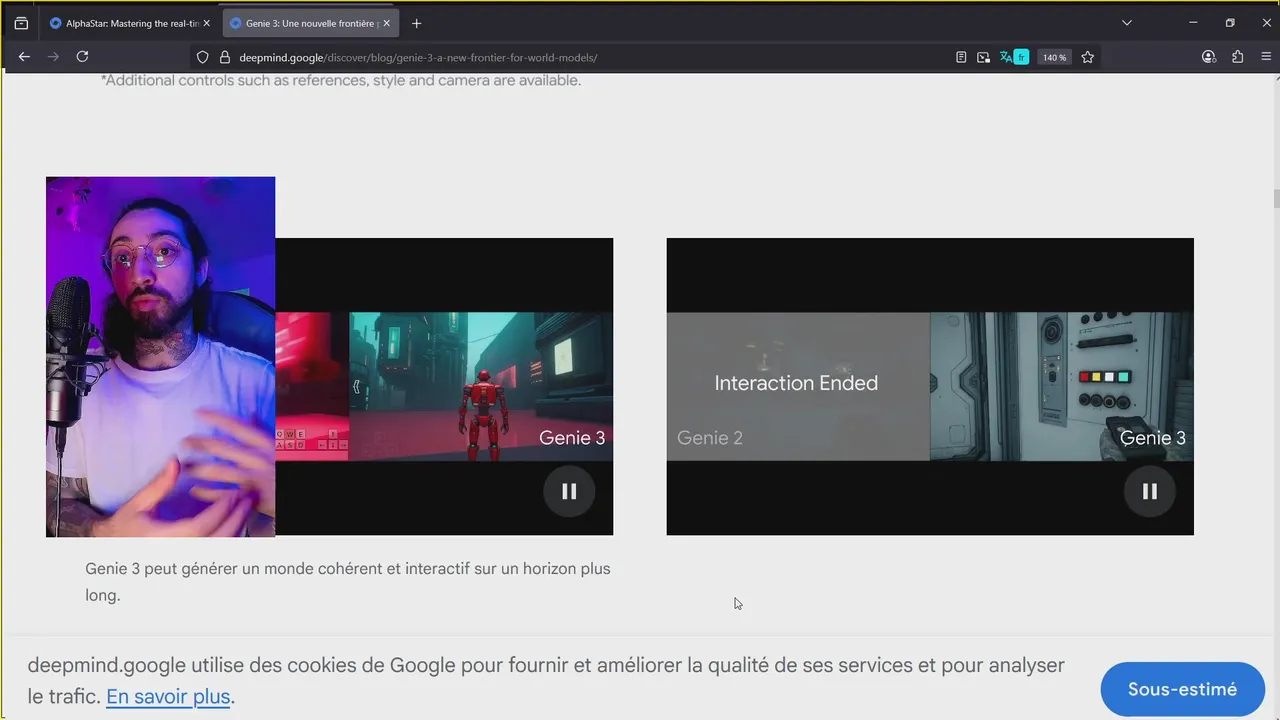Open the En savoir plus link
The image size is (1280, 720).
point(168,696)
